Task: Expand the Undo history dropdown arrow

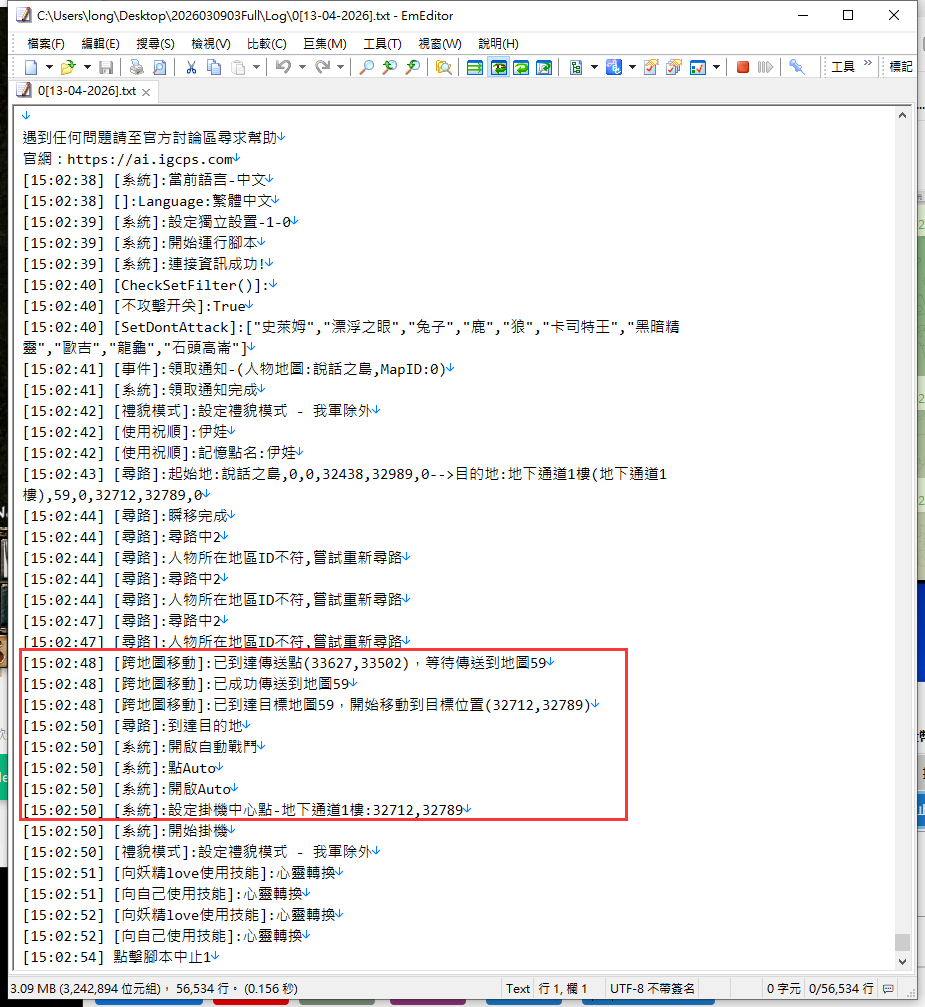Action: click(x=302, y=67)
